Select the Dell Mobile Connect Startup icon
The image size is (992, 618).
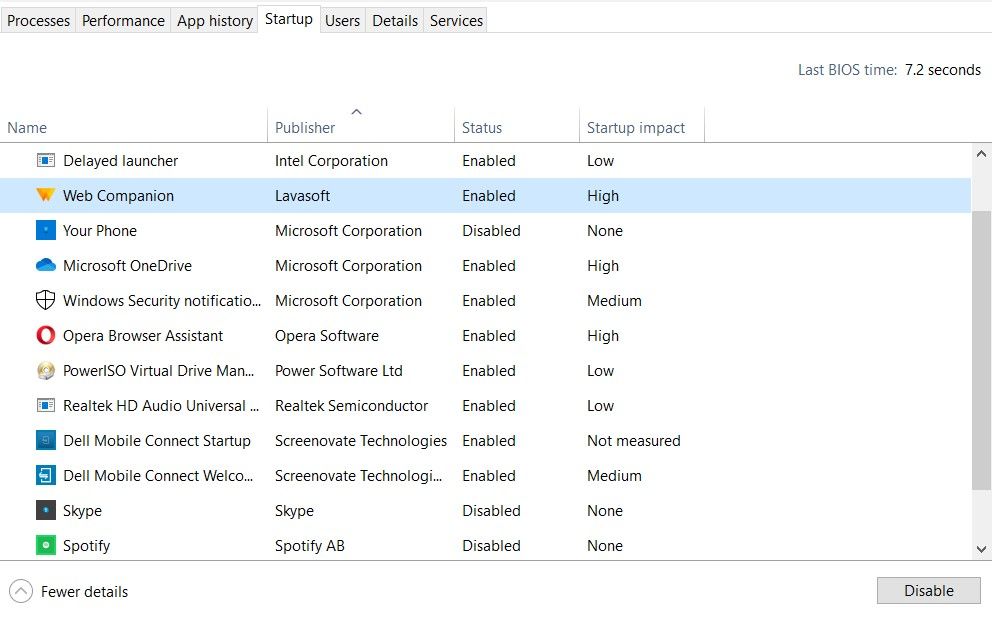click(x=46, y=440)
